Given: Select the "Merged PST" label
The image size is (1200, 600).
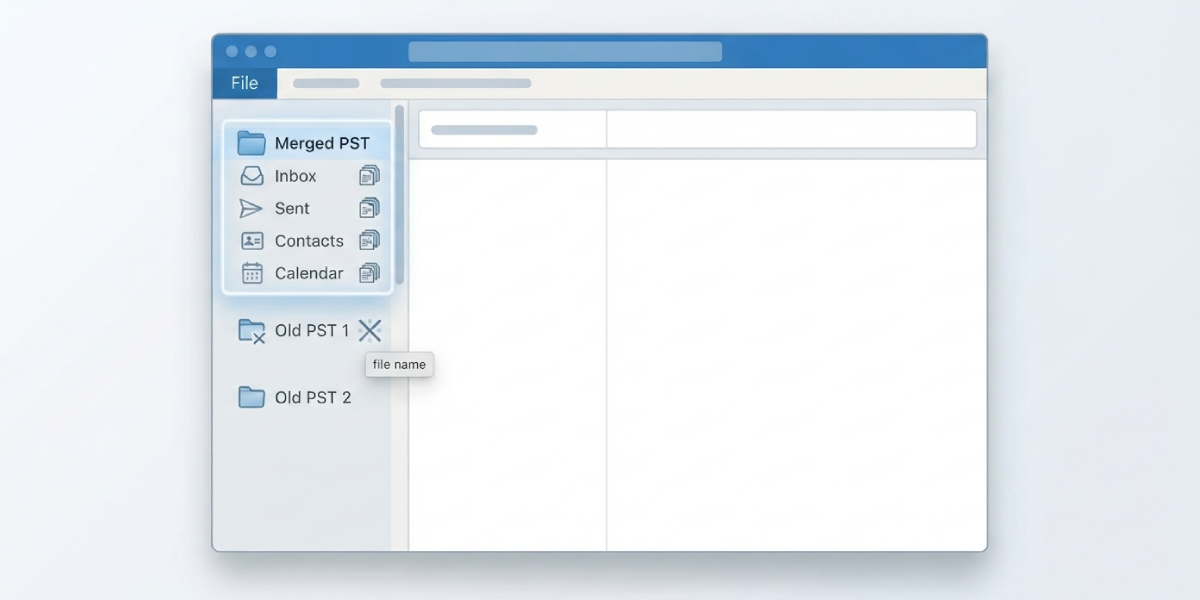Looking at the screenshot, I should pos(322,143).
